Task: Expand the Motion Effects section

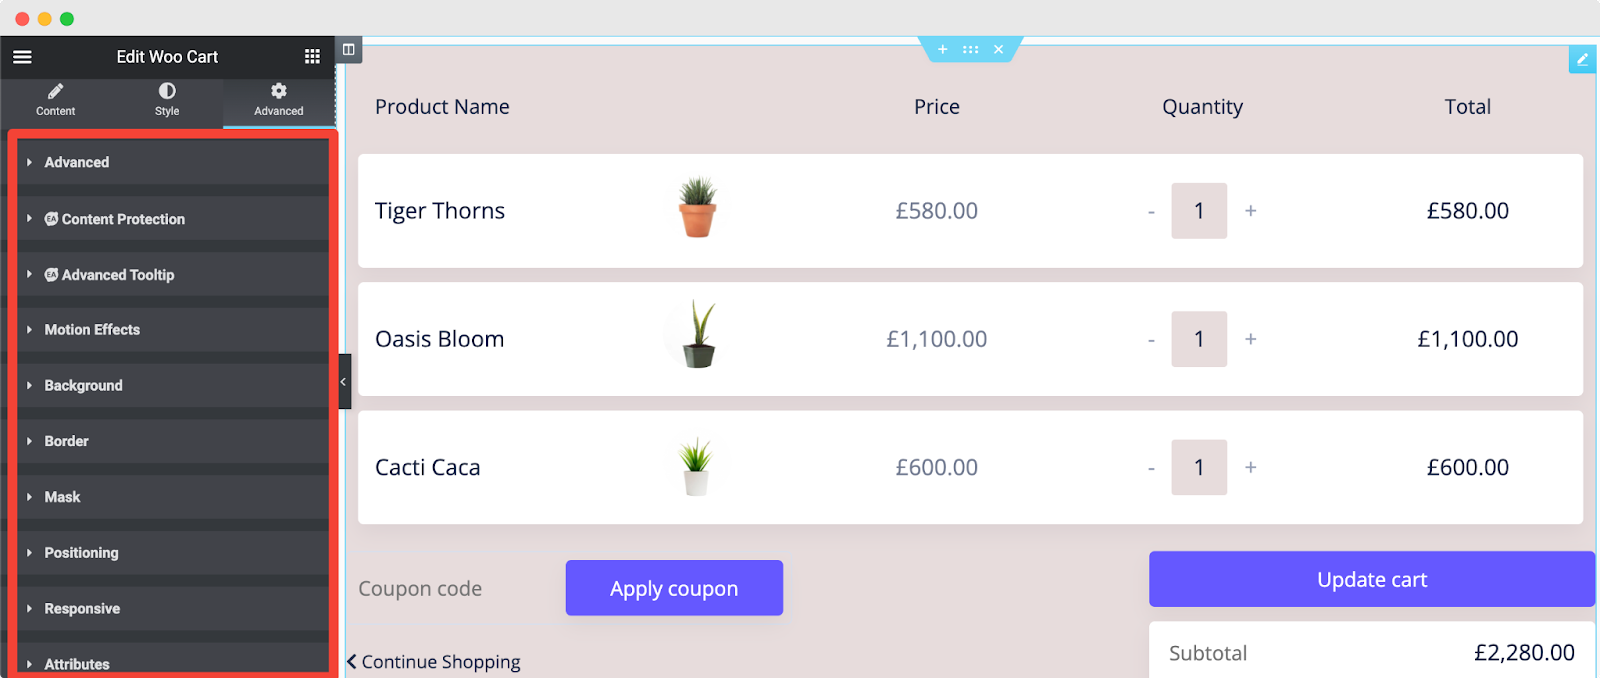Action: click(92, 329)
